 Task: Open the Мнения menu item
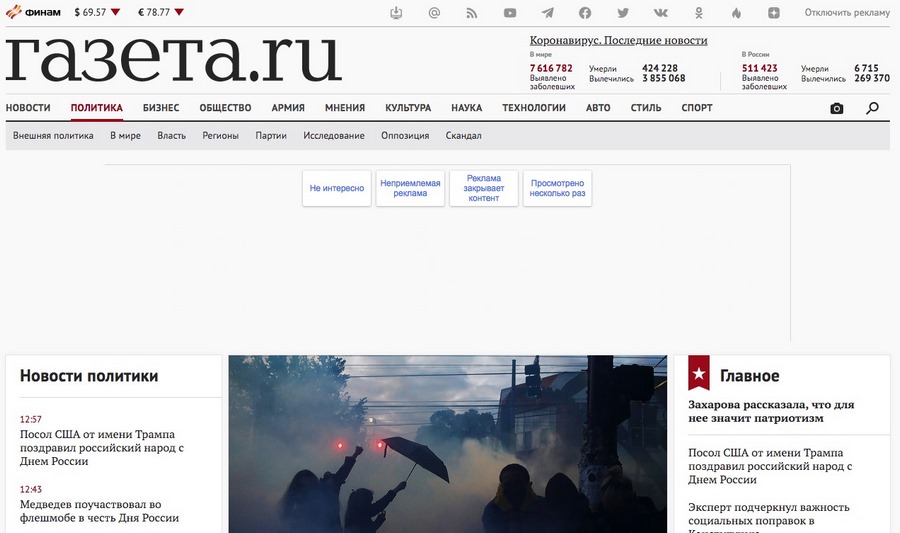click(x=345, y=108)
